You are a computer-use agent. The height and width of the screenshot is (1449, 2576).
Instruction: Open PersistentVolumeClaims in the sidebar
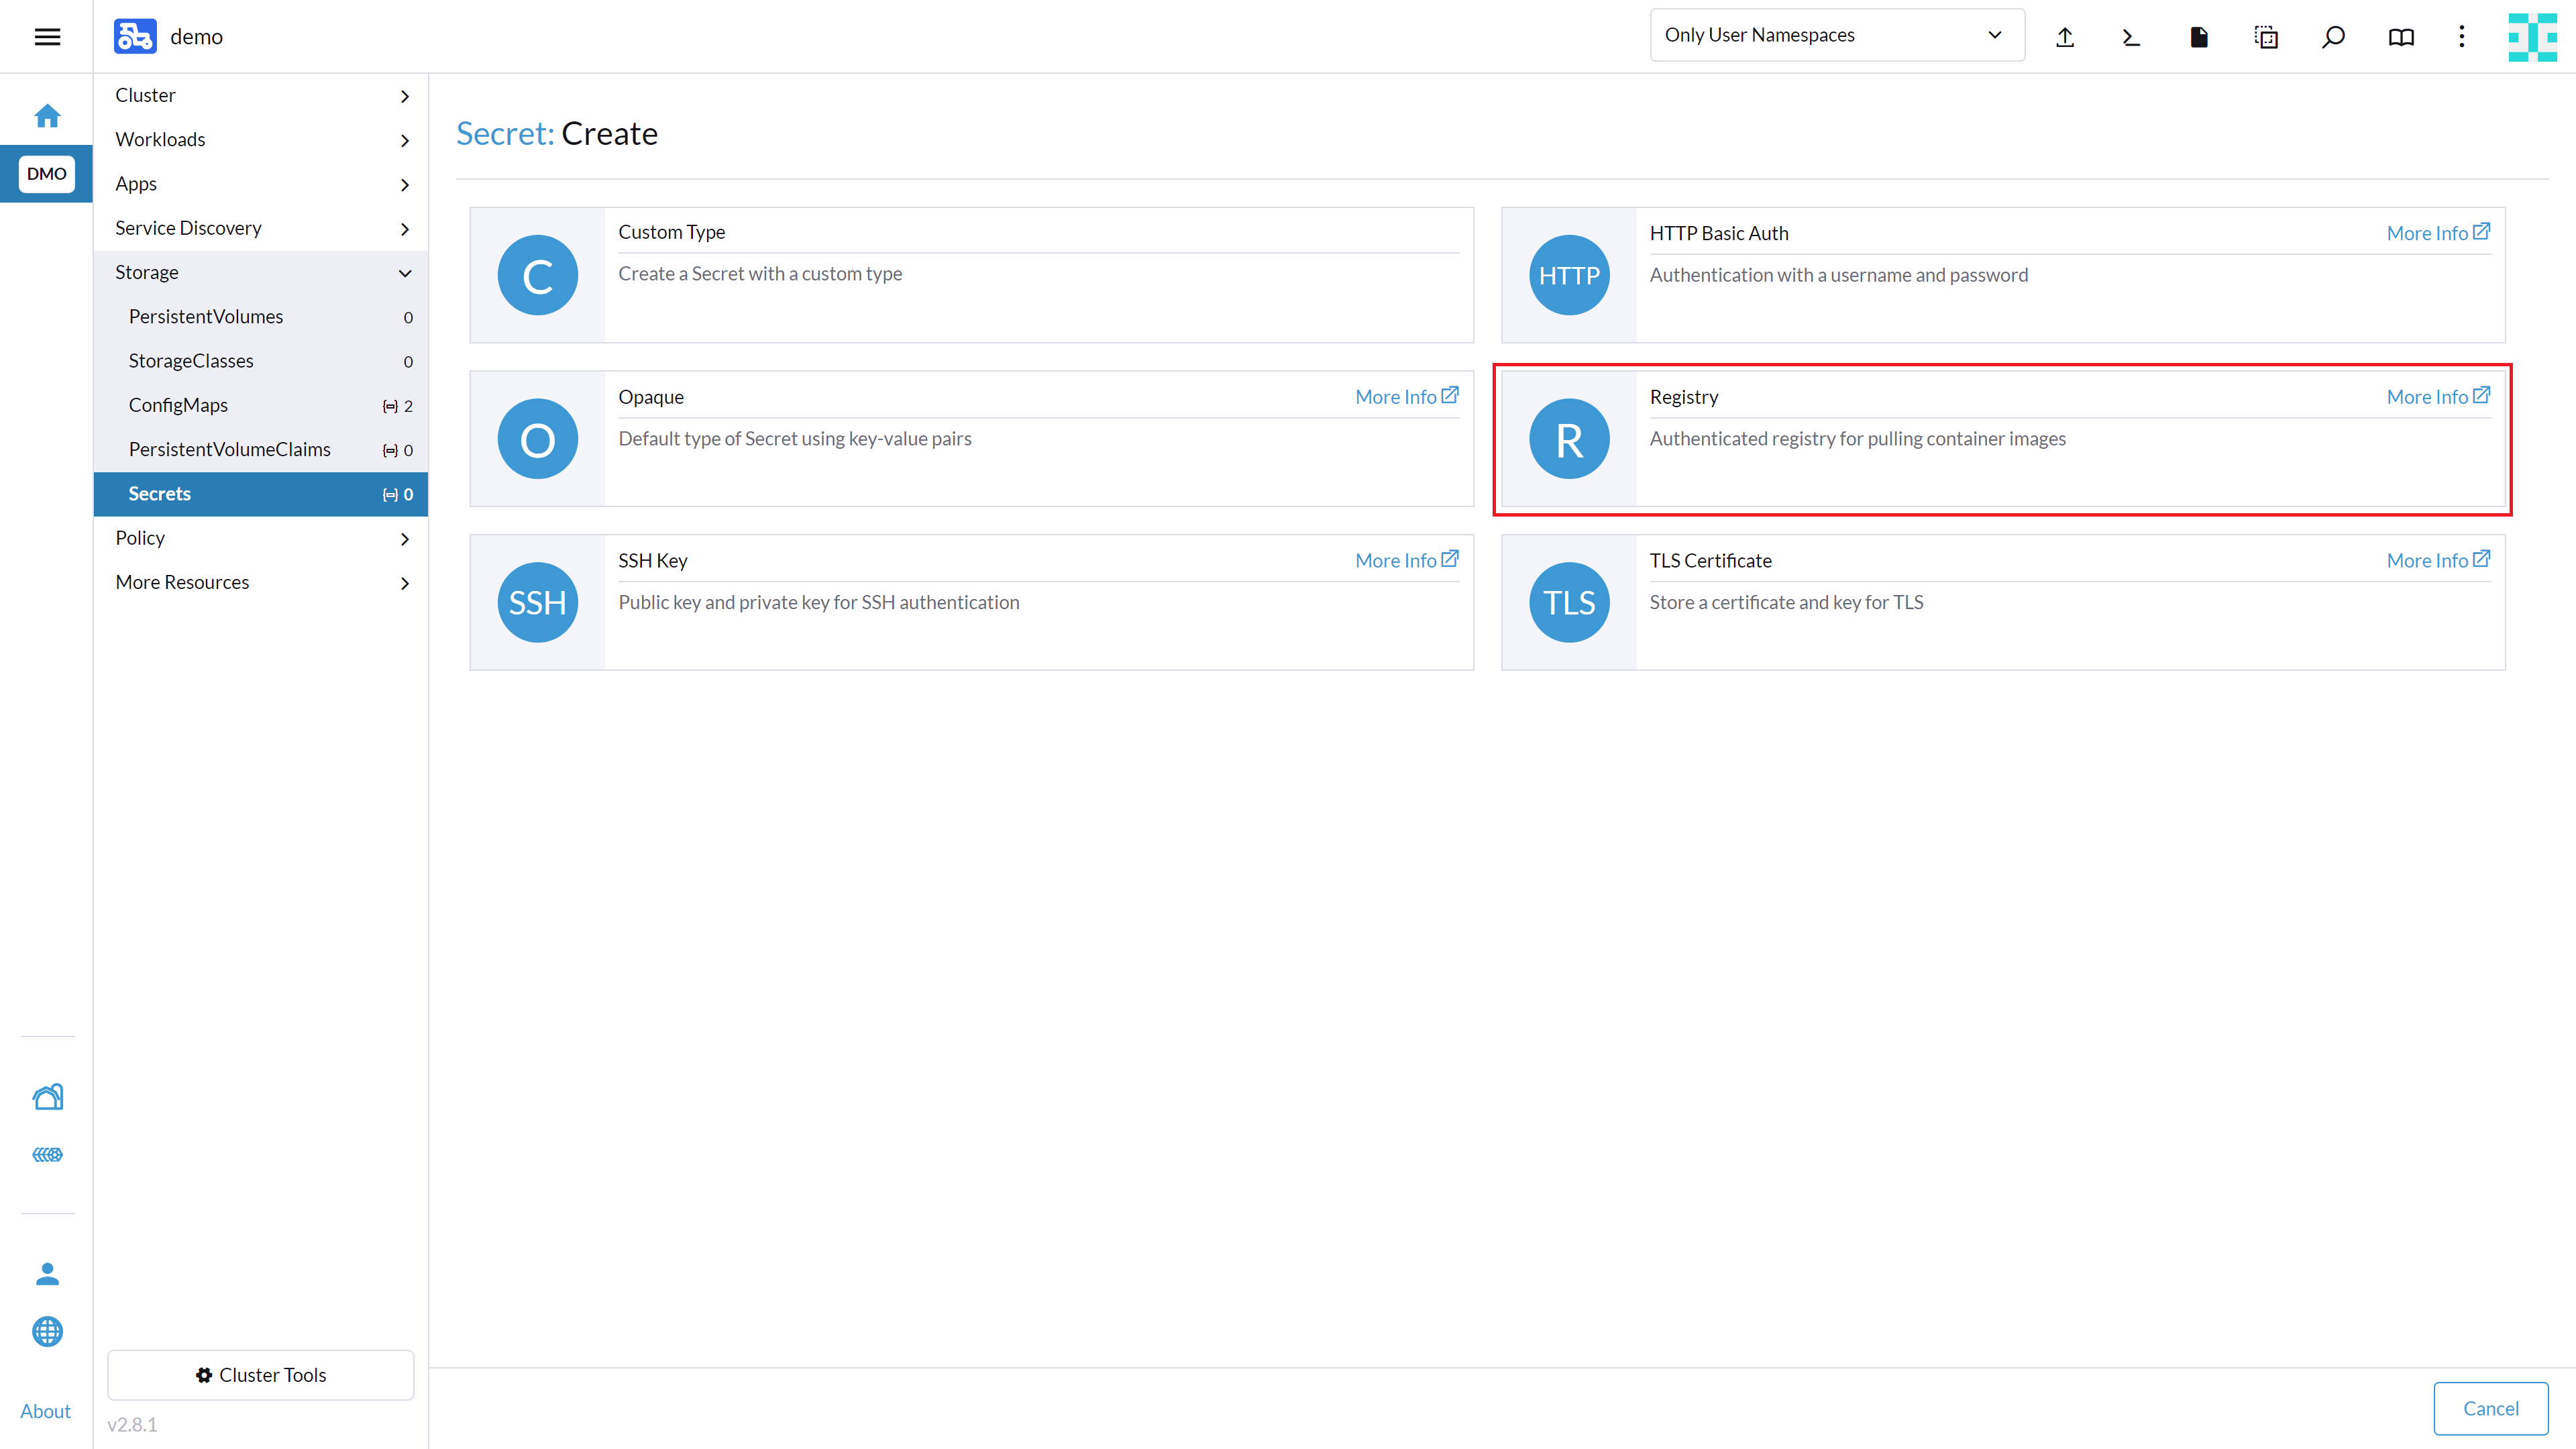[x=229, y=449]
